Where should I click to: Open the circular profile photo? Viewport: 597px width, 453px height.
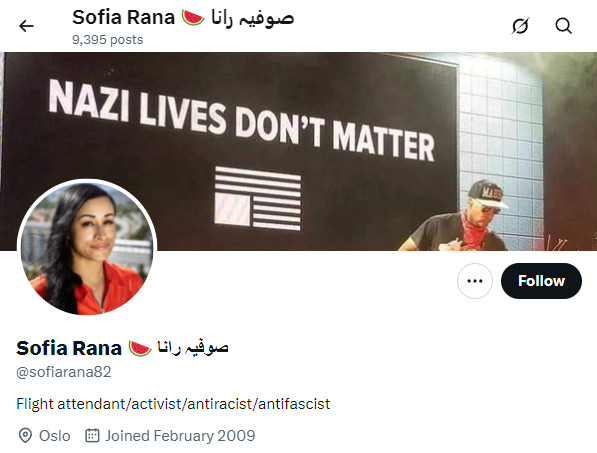click(x=87, y=249)
